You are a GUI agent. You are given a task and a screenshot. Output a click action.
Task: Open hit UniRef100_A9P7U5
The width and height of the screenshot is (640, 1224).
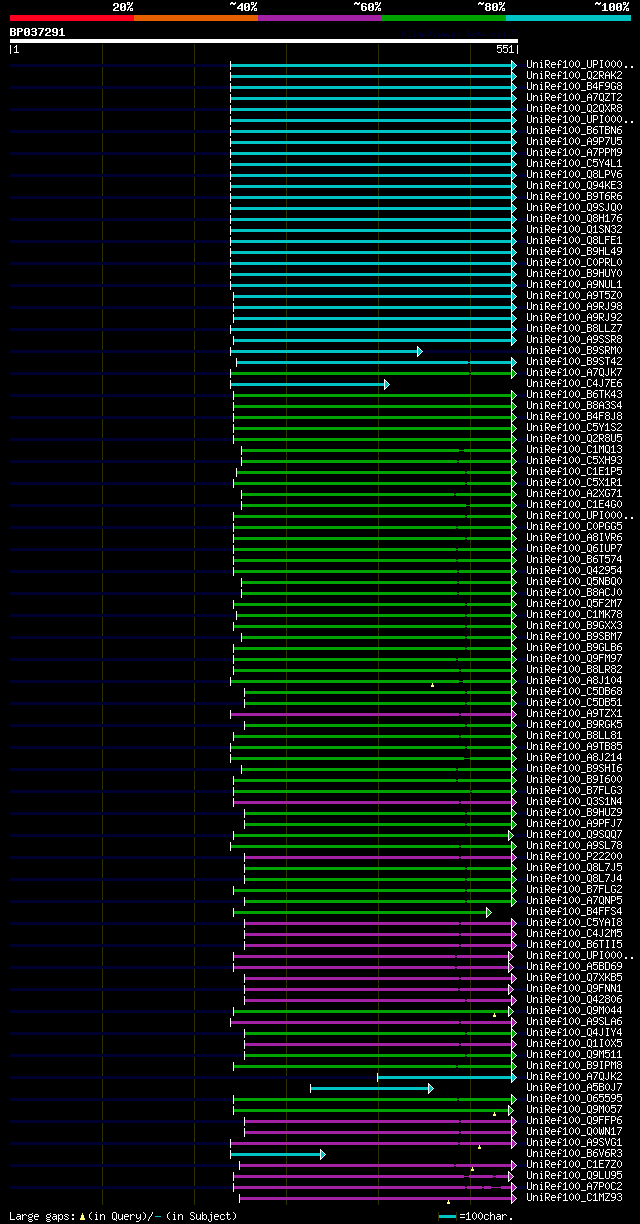[574, 141]
